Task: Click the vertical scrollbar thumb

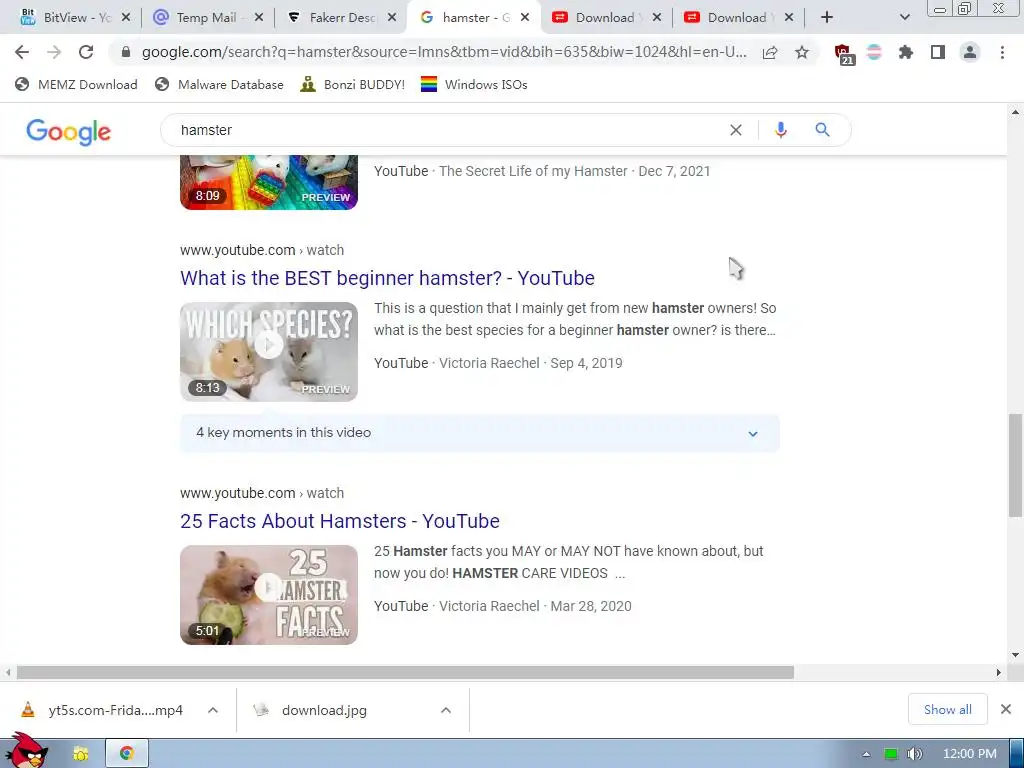Action: 1015,465
